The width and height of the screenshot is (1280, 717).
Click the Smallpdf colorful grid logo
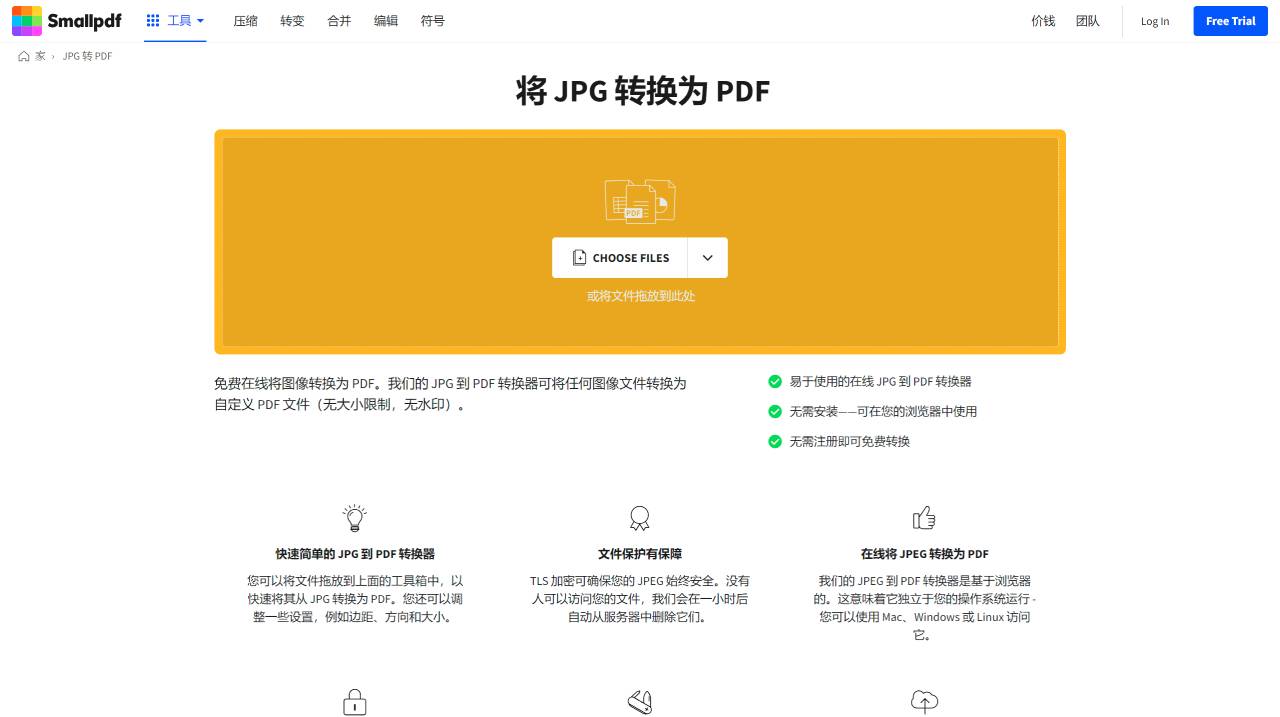[26, 20]
